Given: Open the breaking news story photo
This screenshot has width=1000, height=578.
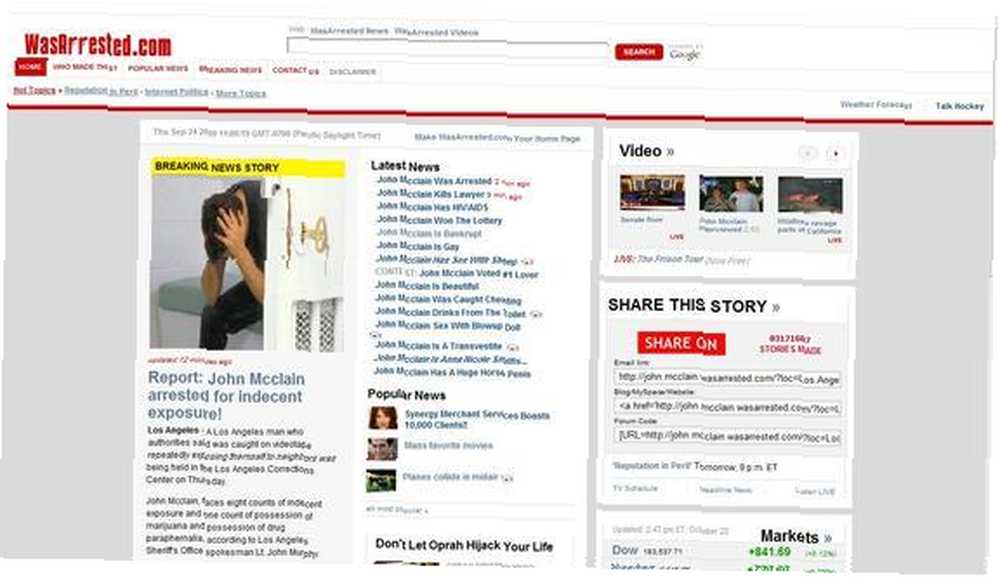Looking at the screenshot, I should coord(247,265).
